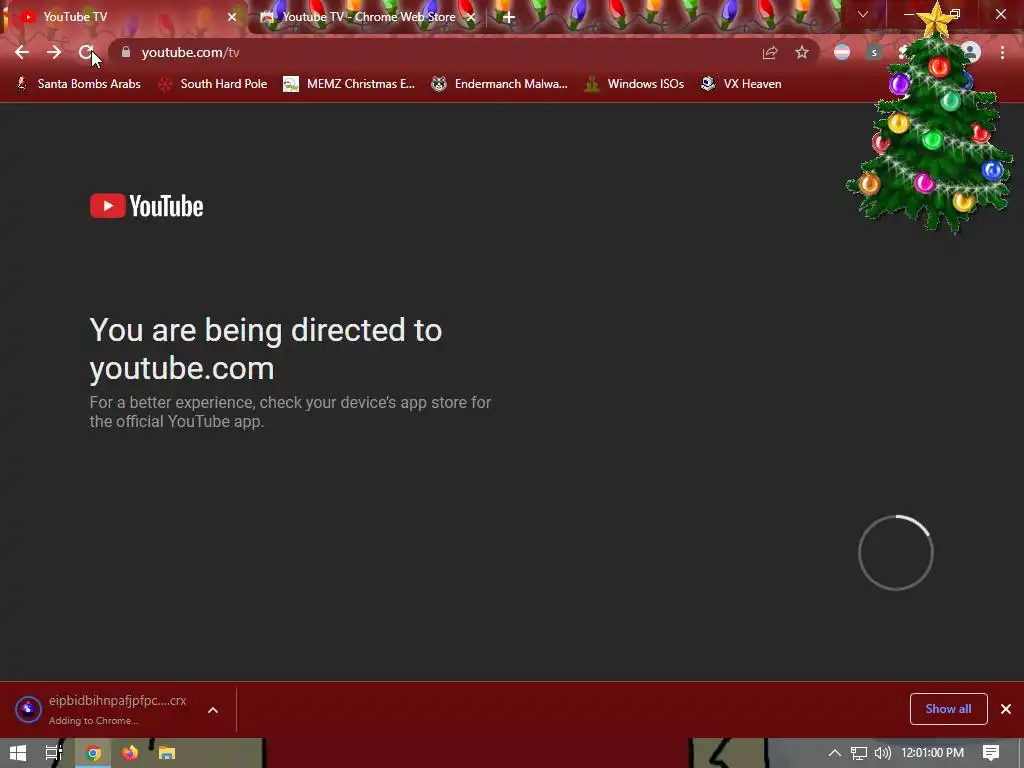This screenshot has height=768, width=1024.
Task: Click the Chrome taskbar icon
Action: tap(93, 753)
